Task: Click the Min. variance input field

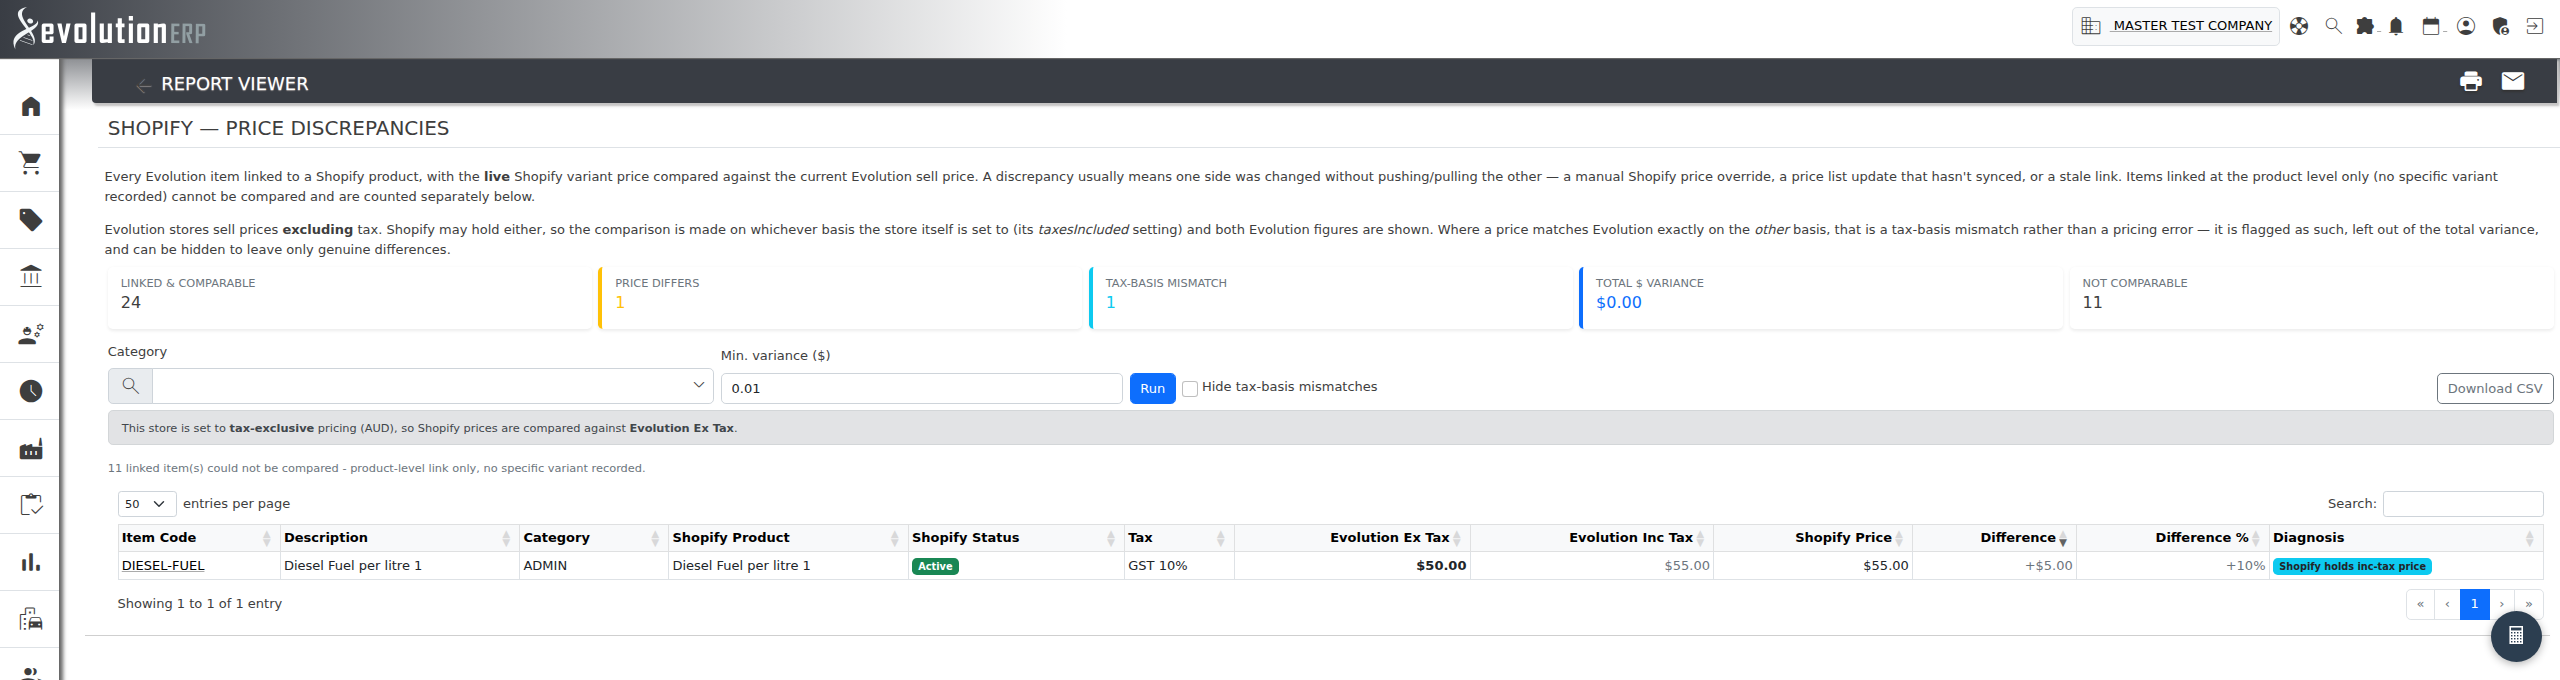Action: (x=921, y=388)
